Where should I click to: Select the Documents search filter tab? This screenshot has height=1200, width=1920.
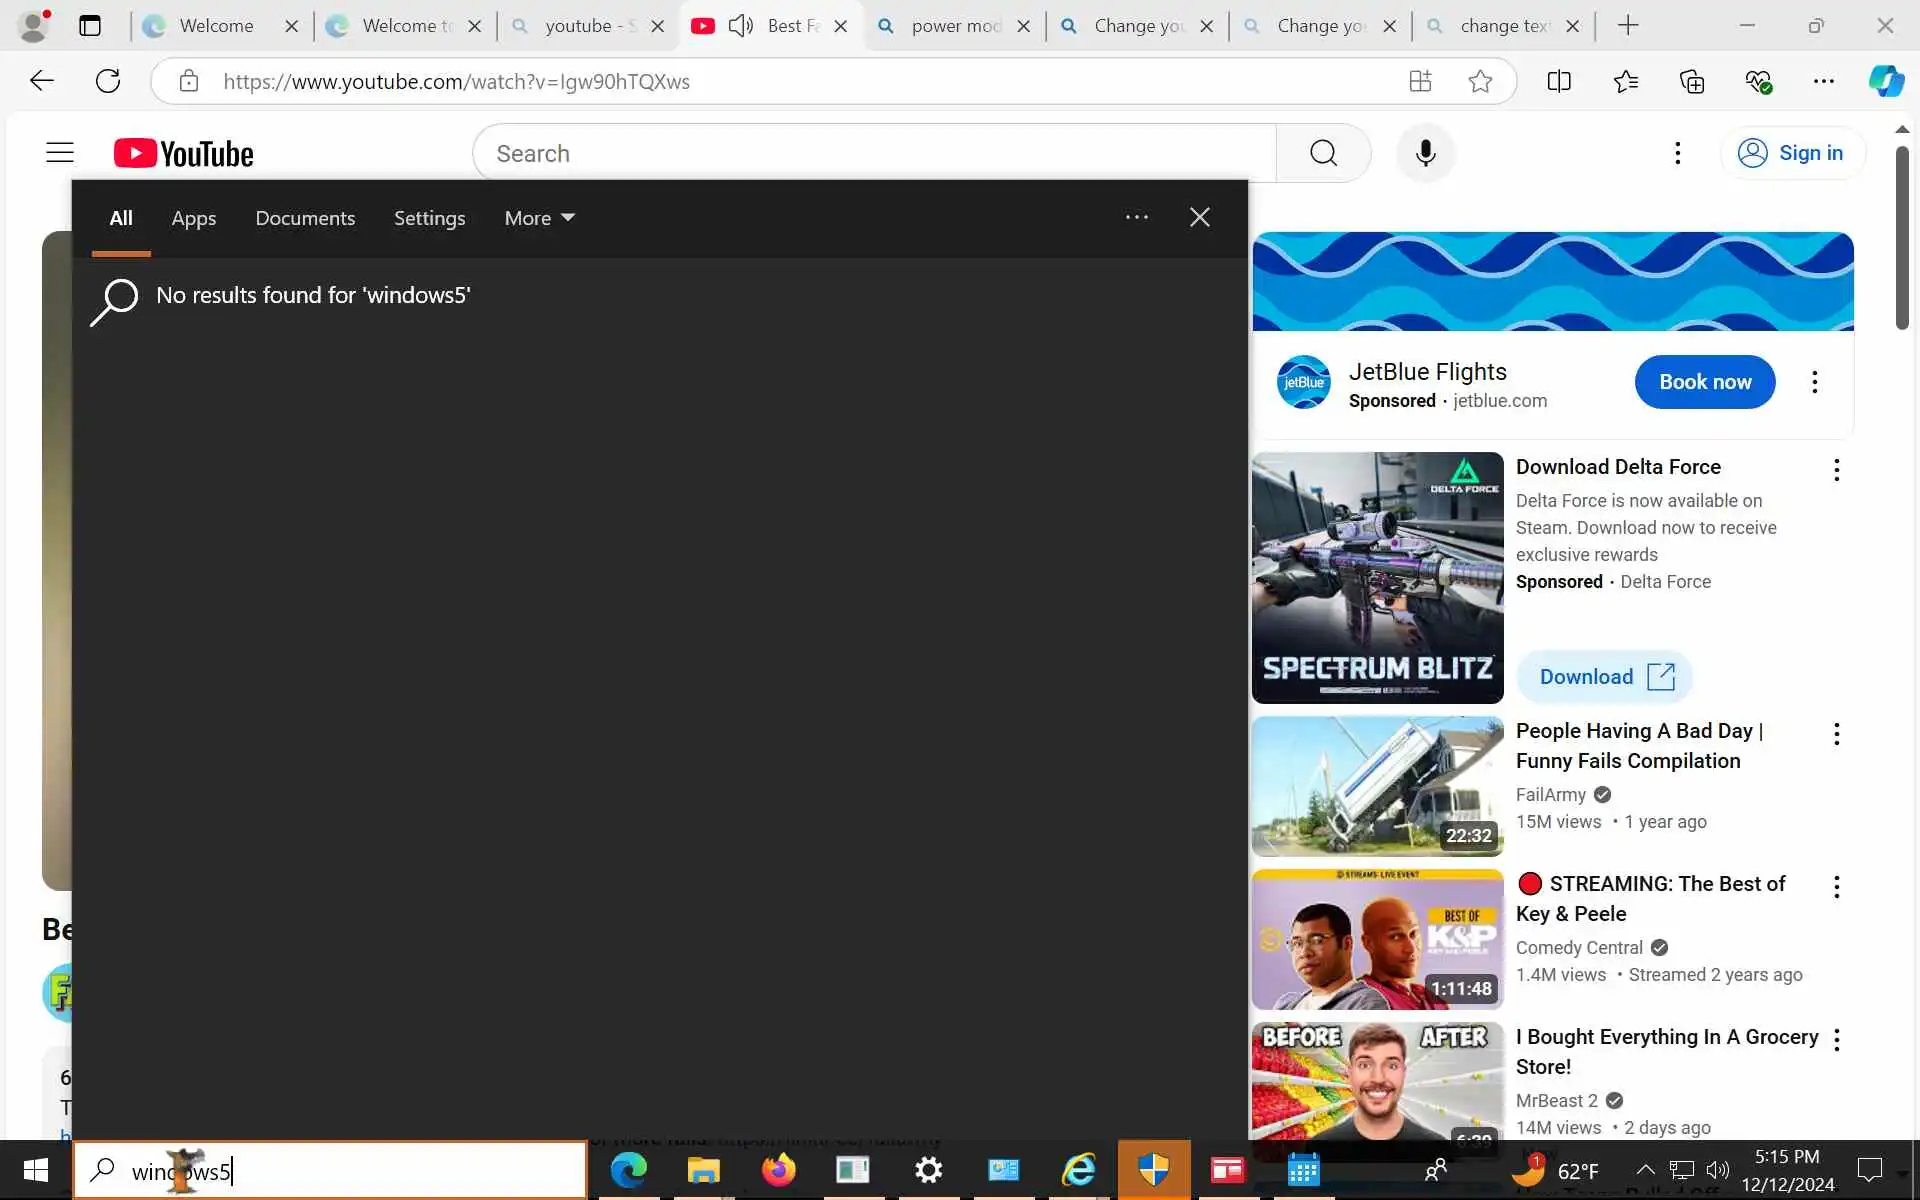(305, 218)
